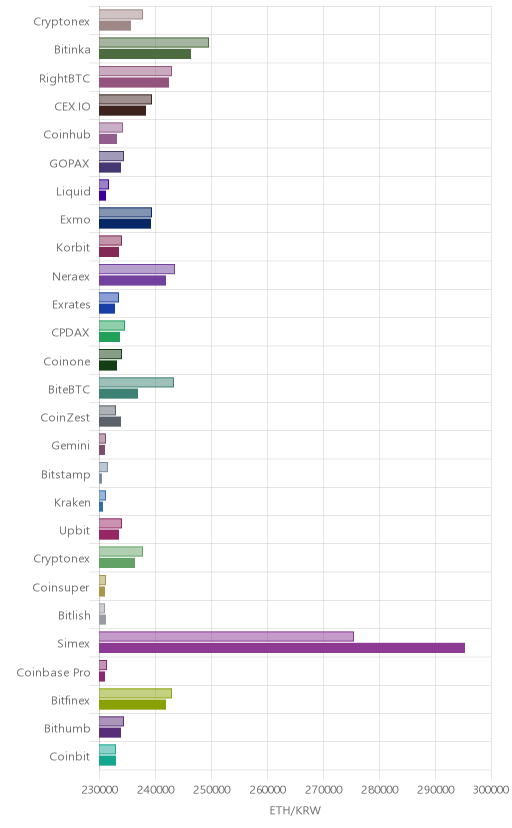This screenshot has width=512, height=828.
Task: Select the light green Bitinka bar
Action: tap(154, 42)
